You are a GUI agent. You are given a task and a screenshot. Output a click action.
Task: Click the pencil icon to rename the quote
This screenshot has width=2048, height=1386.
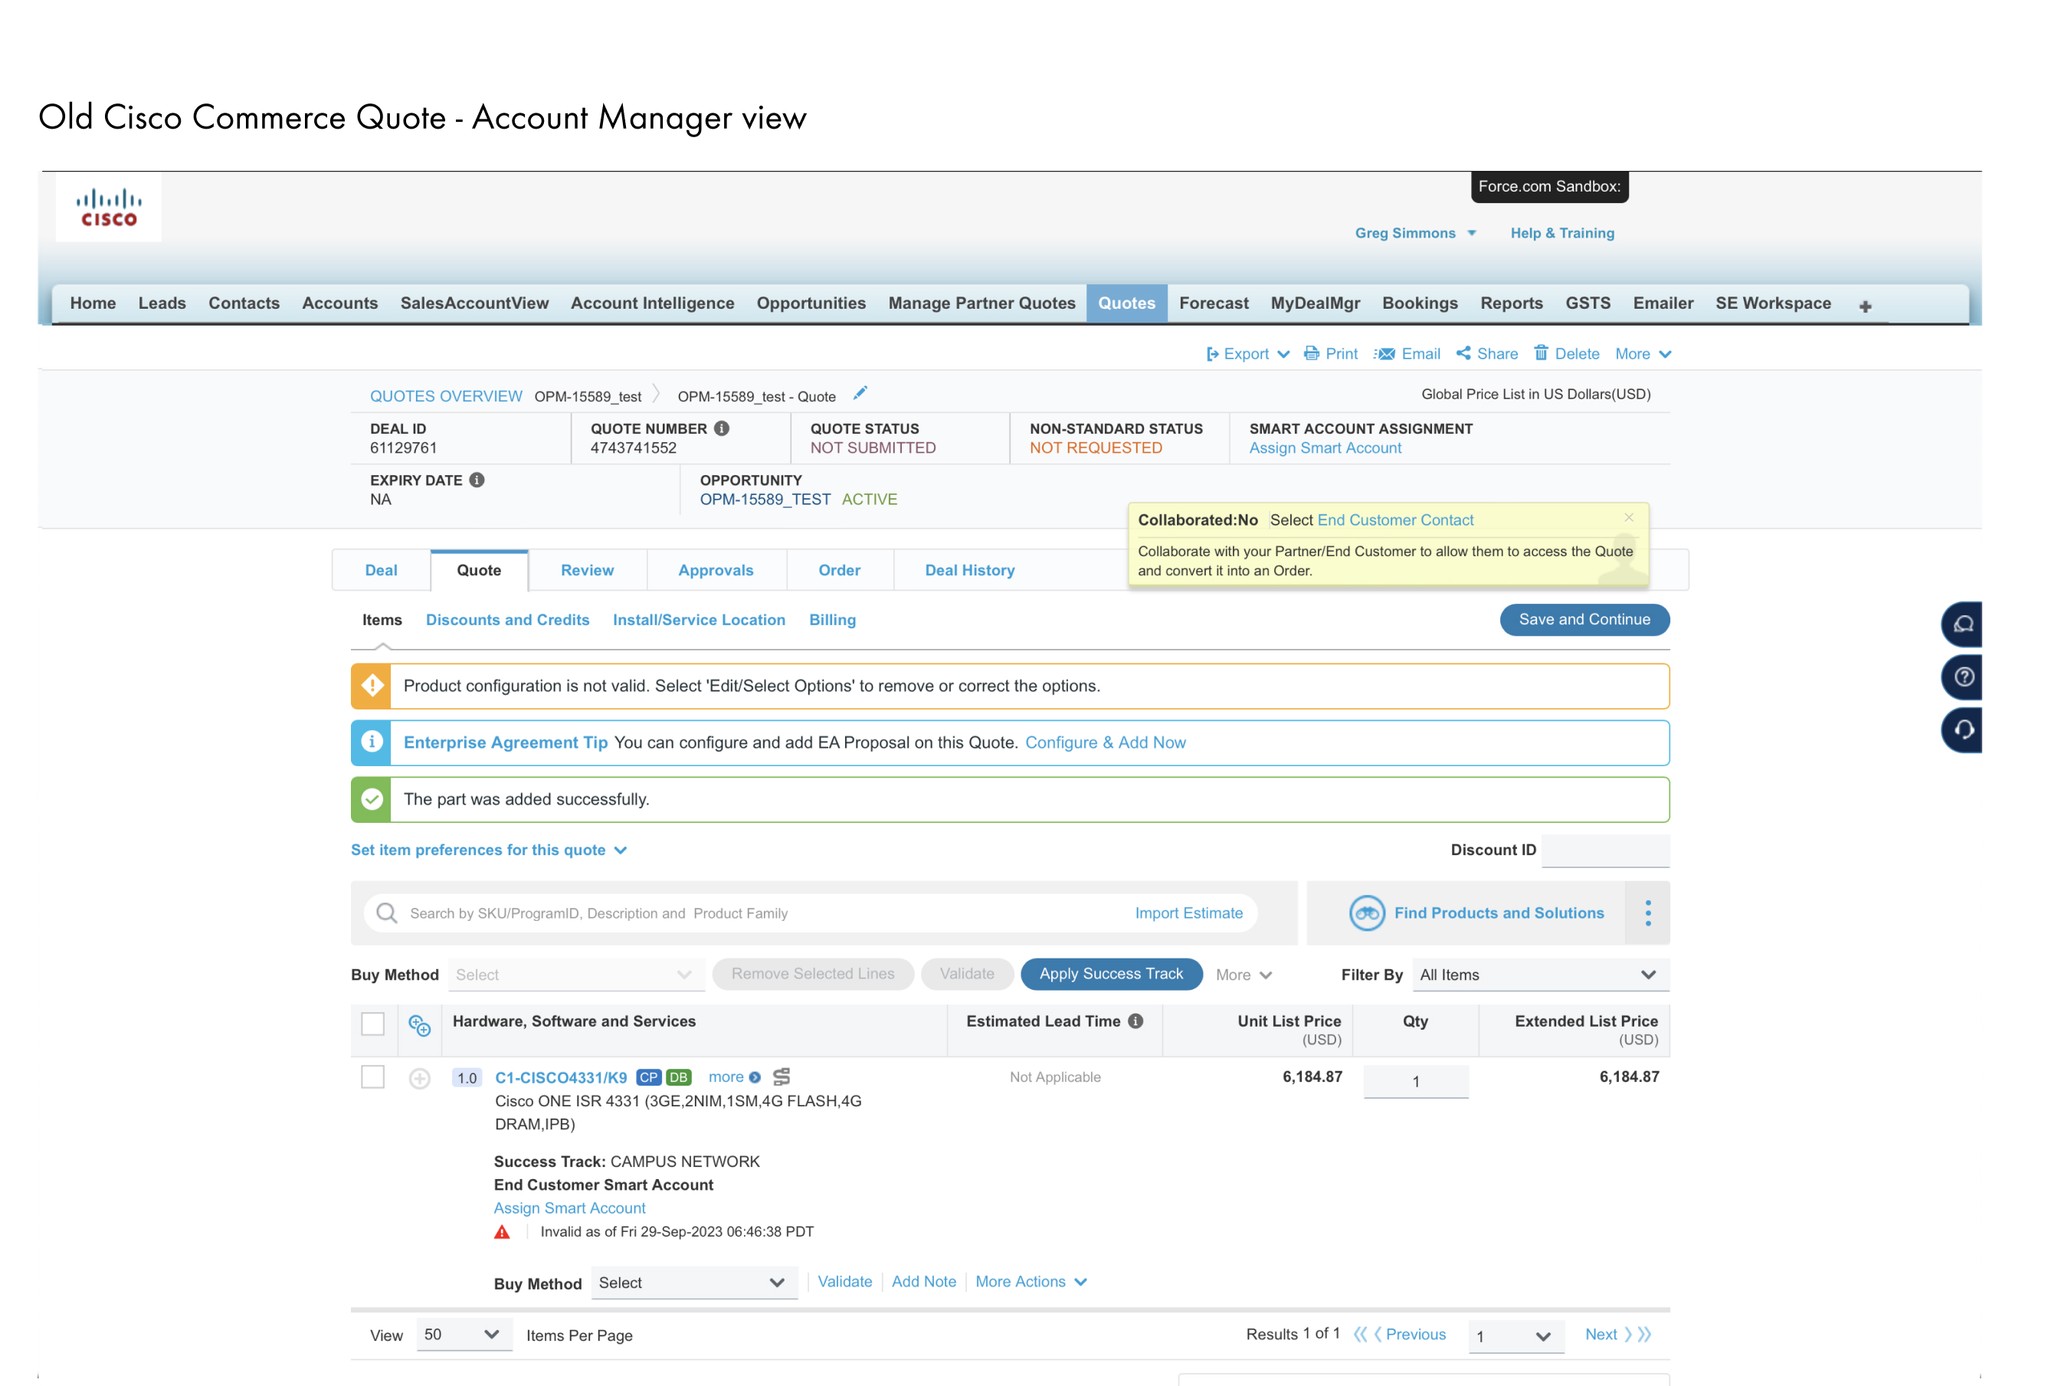(x=860, y=393)
